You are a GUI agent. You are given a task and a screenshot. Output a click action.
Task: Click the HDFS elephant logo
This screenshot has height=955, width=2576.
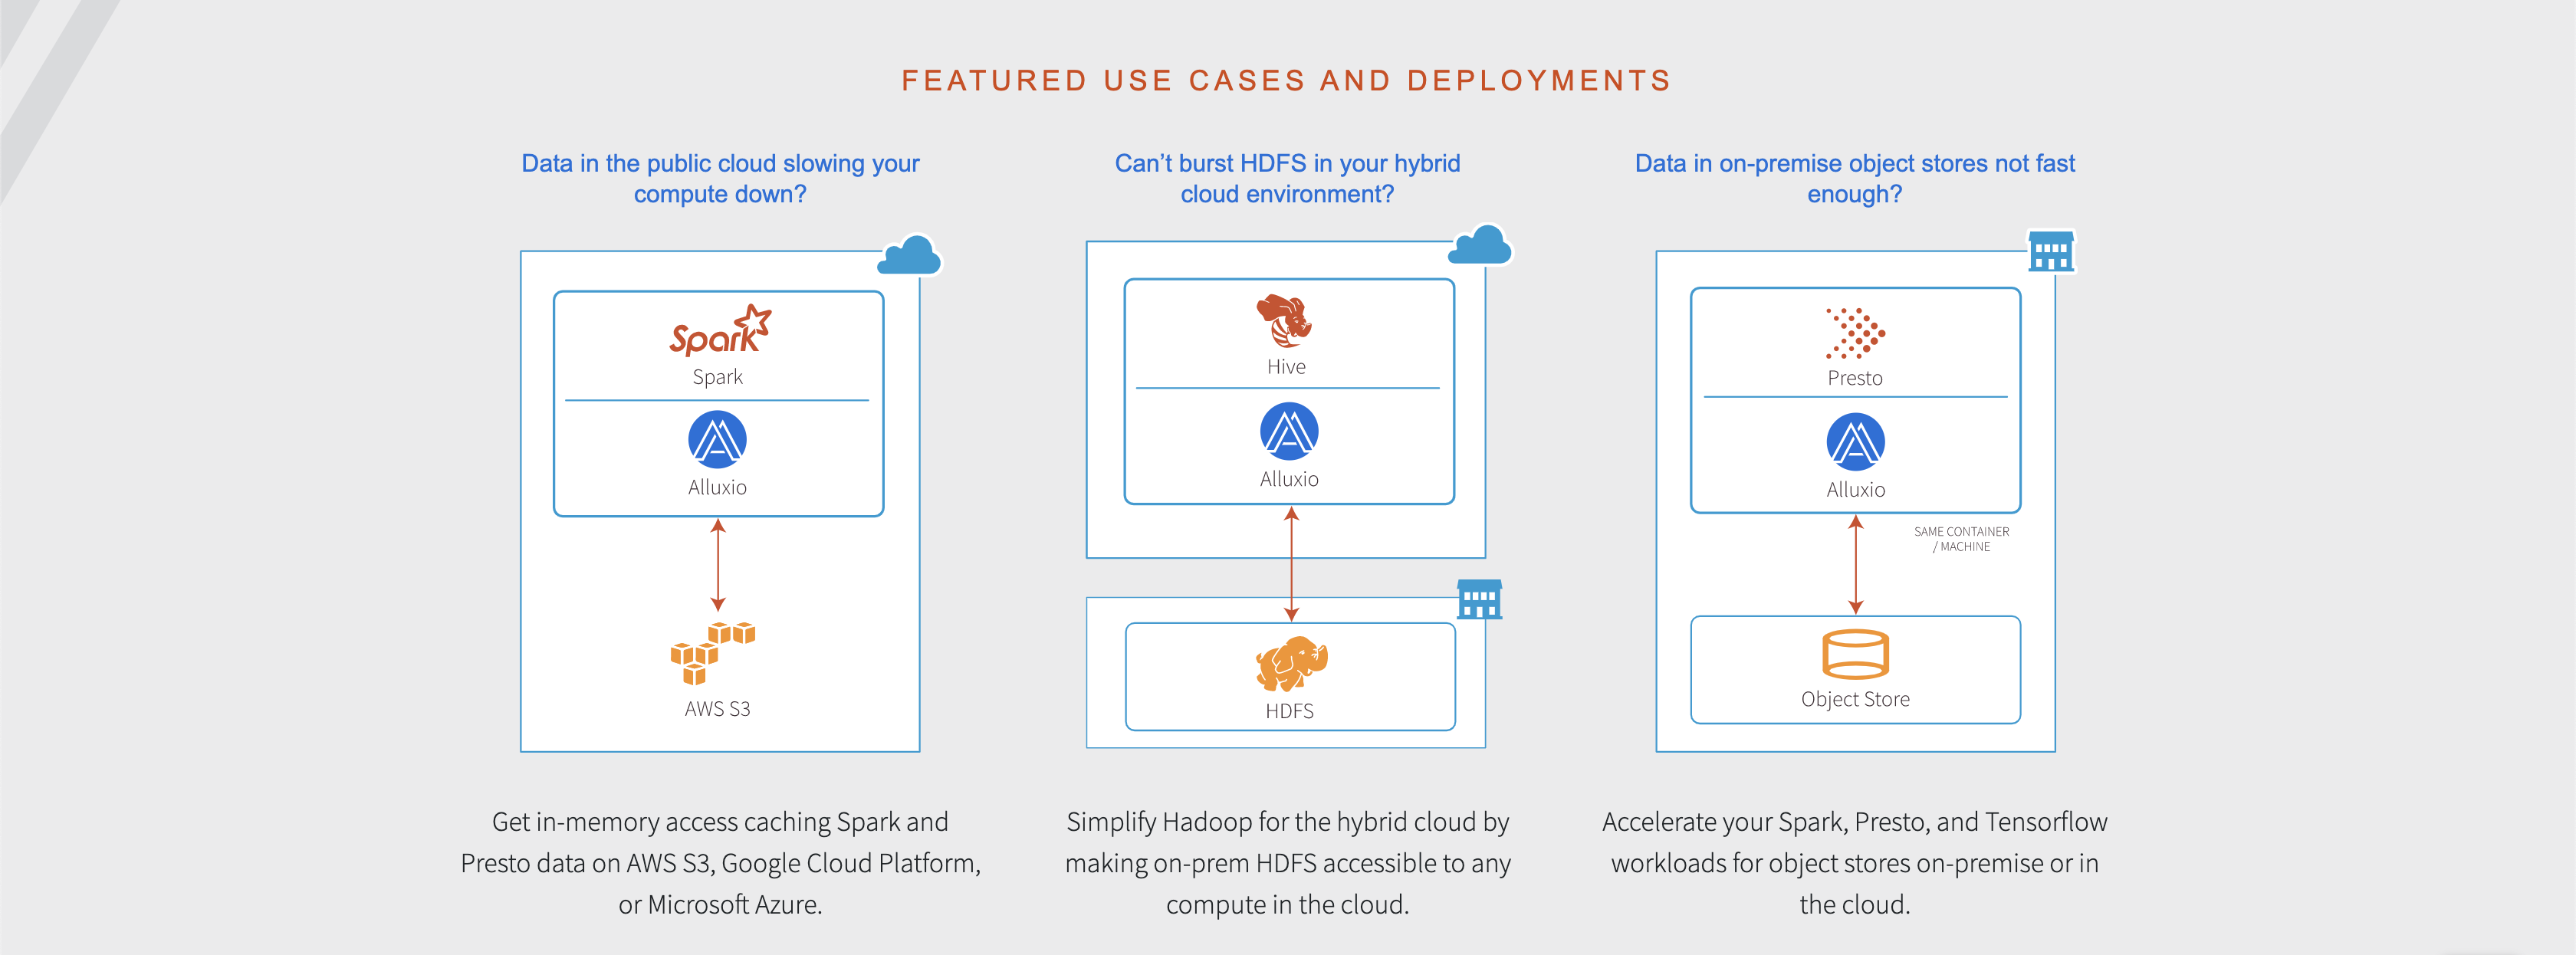1291,664
